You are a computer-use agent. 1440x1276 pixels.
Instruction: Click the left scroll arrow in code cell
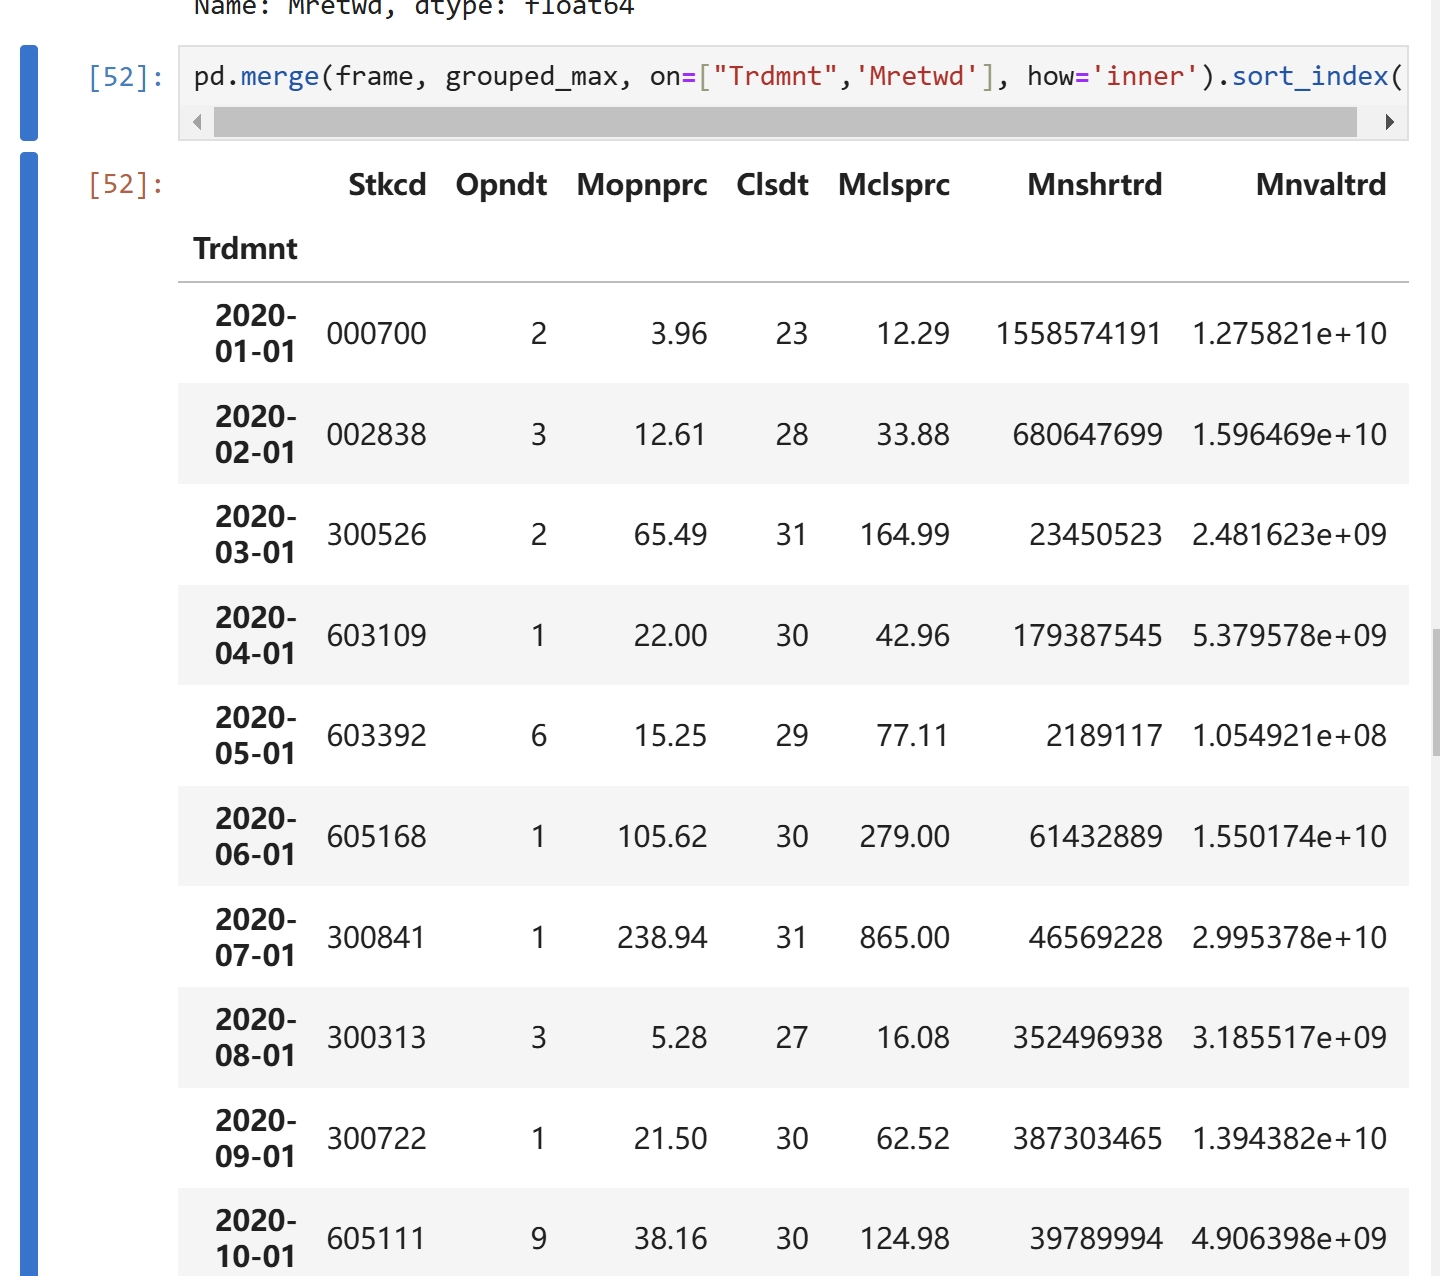tap(197, 122)
